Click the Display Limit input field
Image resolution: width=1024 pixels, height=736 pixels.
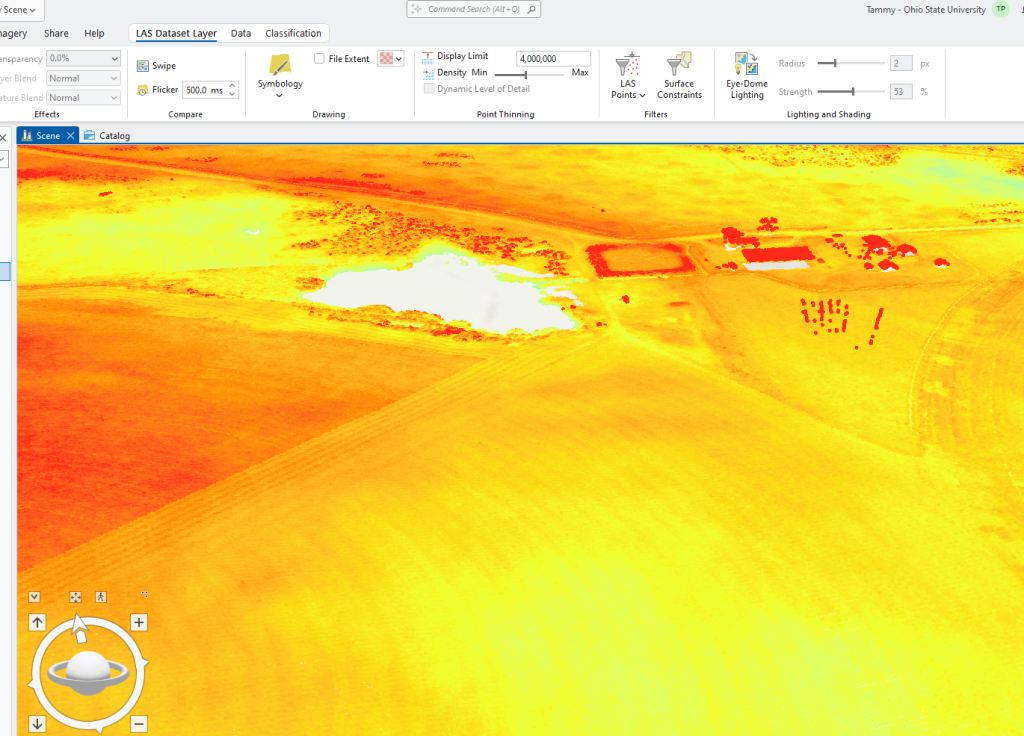pyautogui.click(x=550, y=57)
